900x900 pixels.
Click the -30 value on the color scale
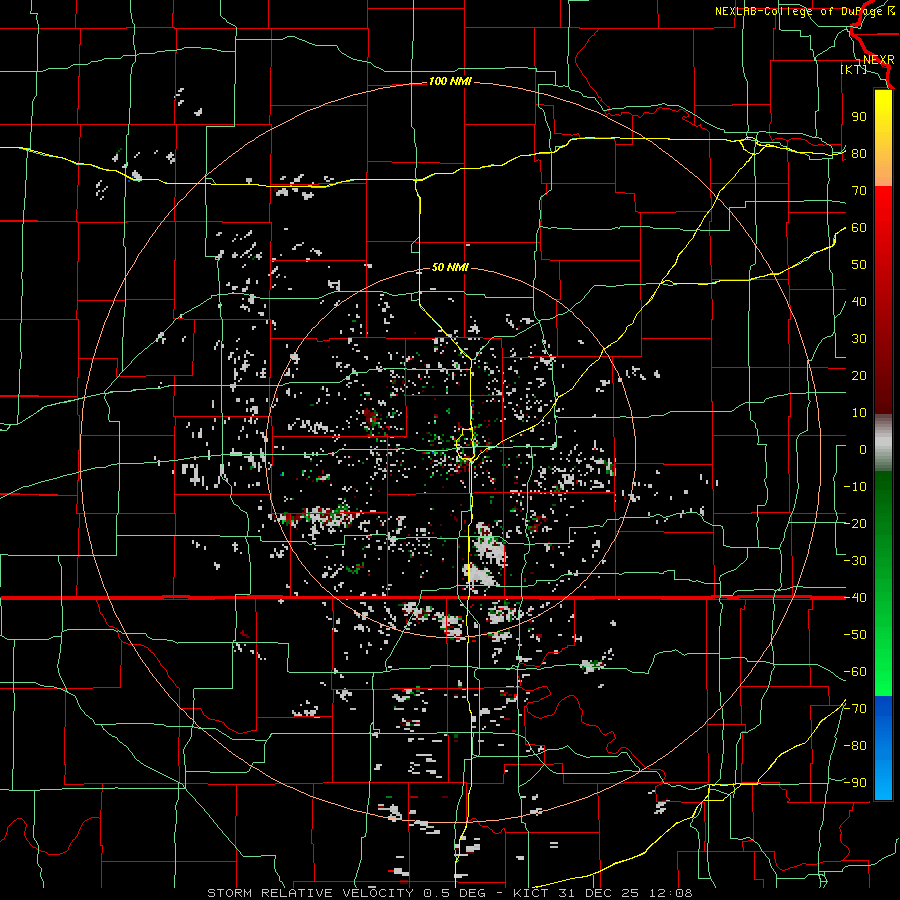855,561
